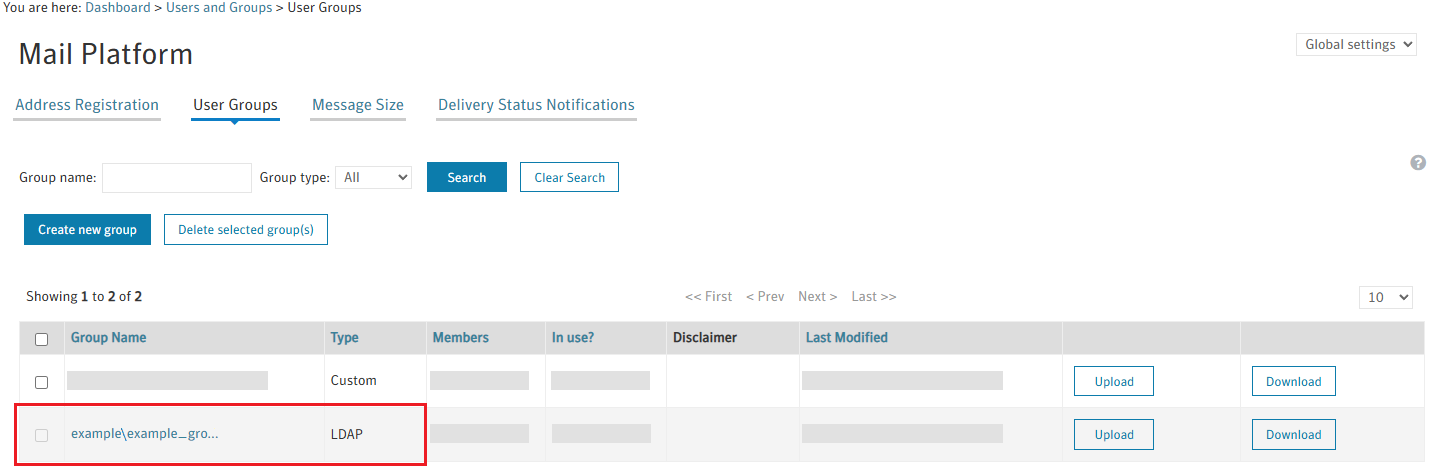
Task: Open the Message Size tab
Action: pyautogui.click(x=358, y=105)
